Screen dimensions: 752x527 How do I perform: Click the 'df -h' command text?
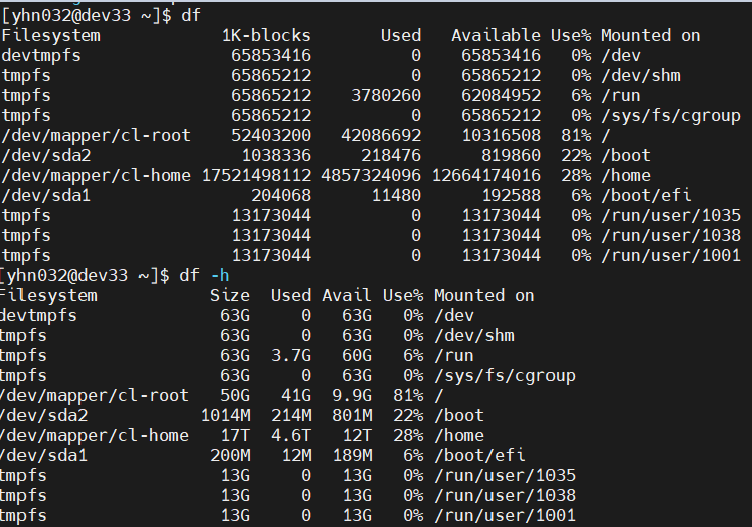204,275
